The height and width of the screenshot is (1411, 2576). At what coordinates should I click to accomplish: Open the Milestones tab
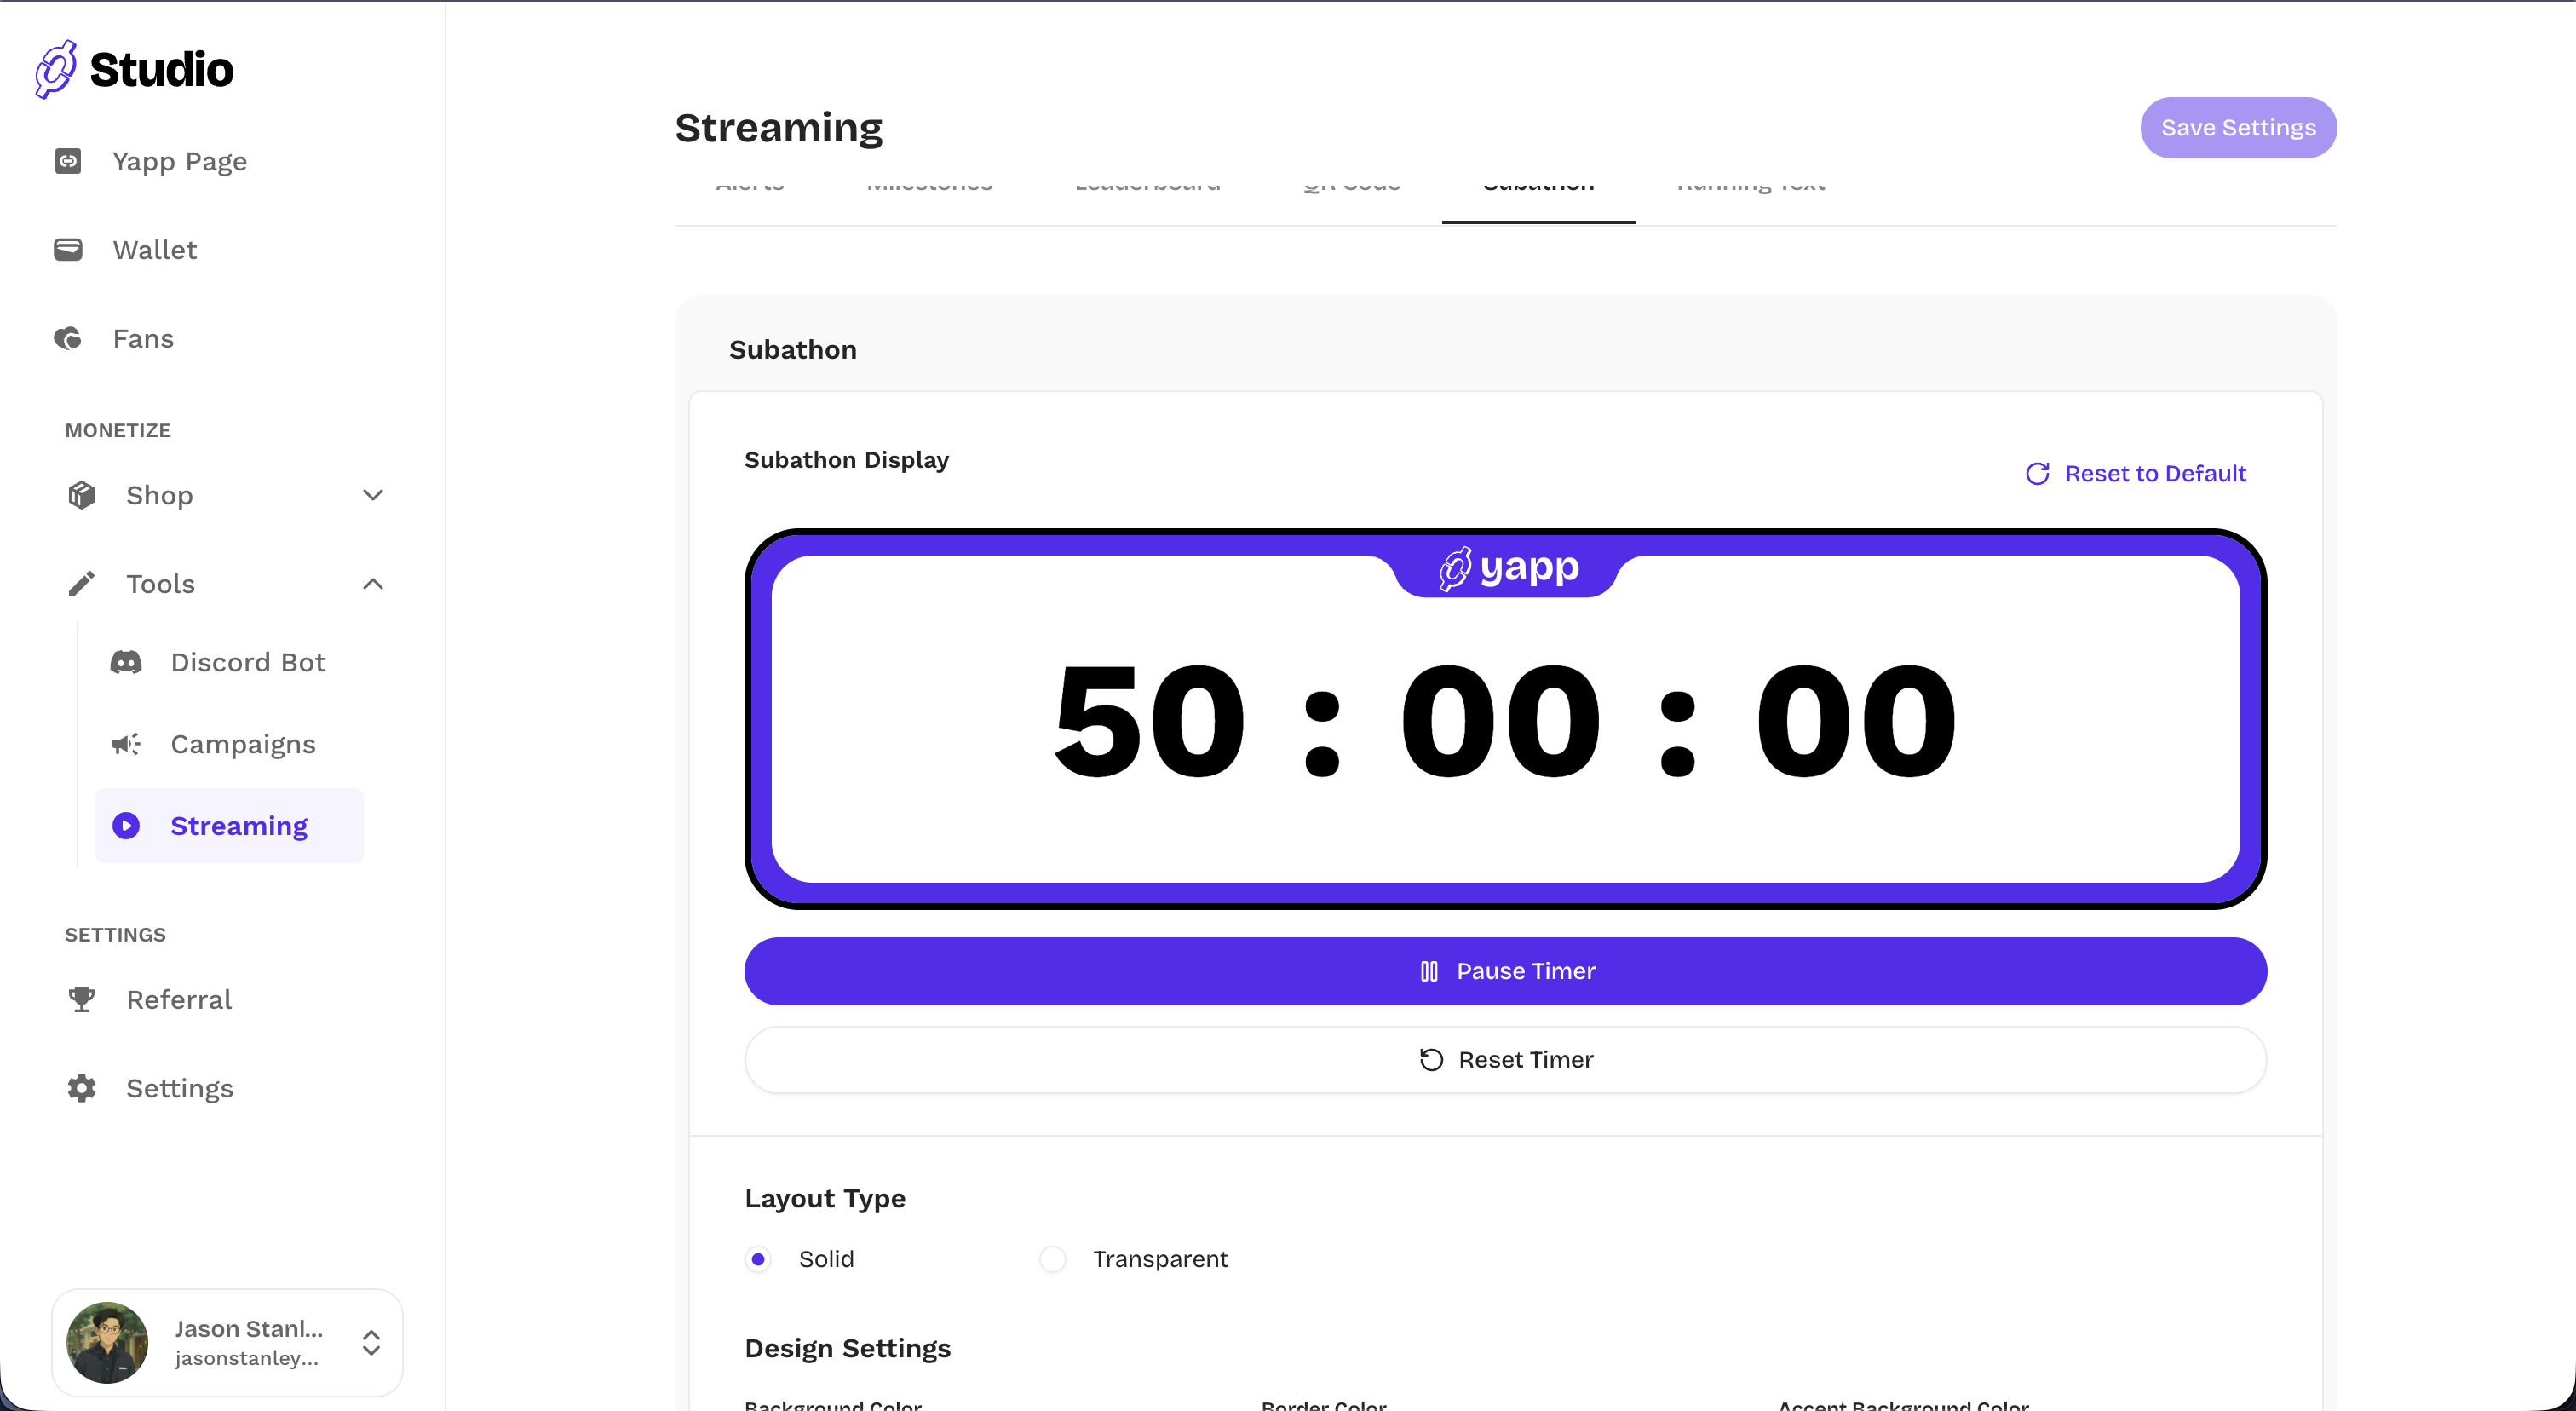tap(929, 187)
